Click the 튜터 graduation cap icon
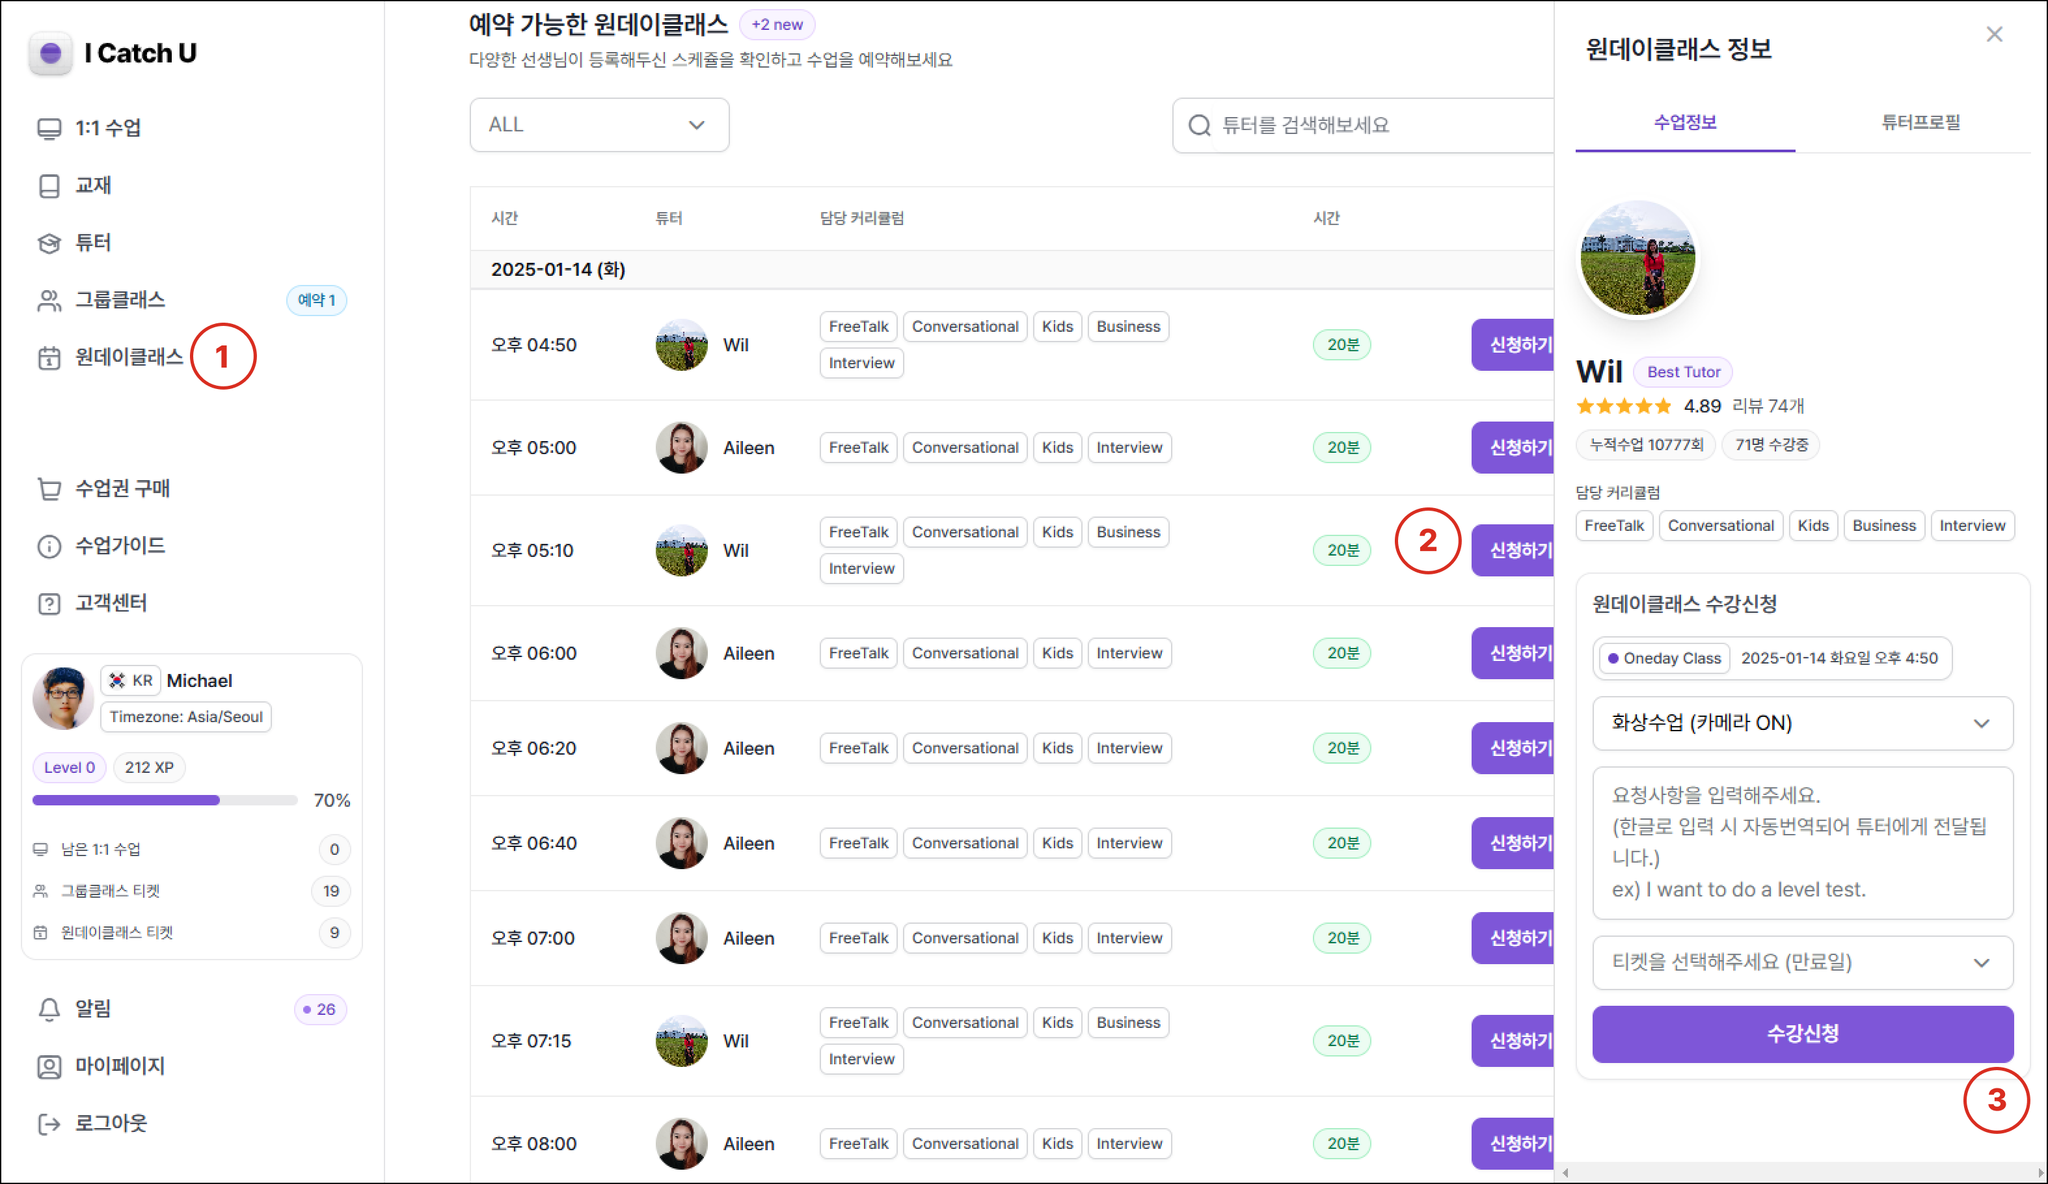 tap(49, 243)
